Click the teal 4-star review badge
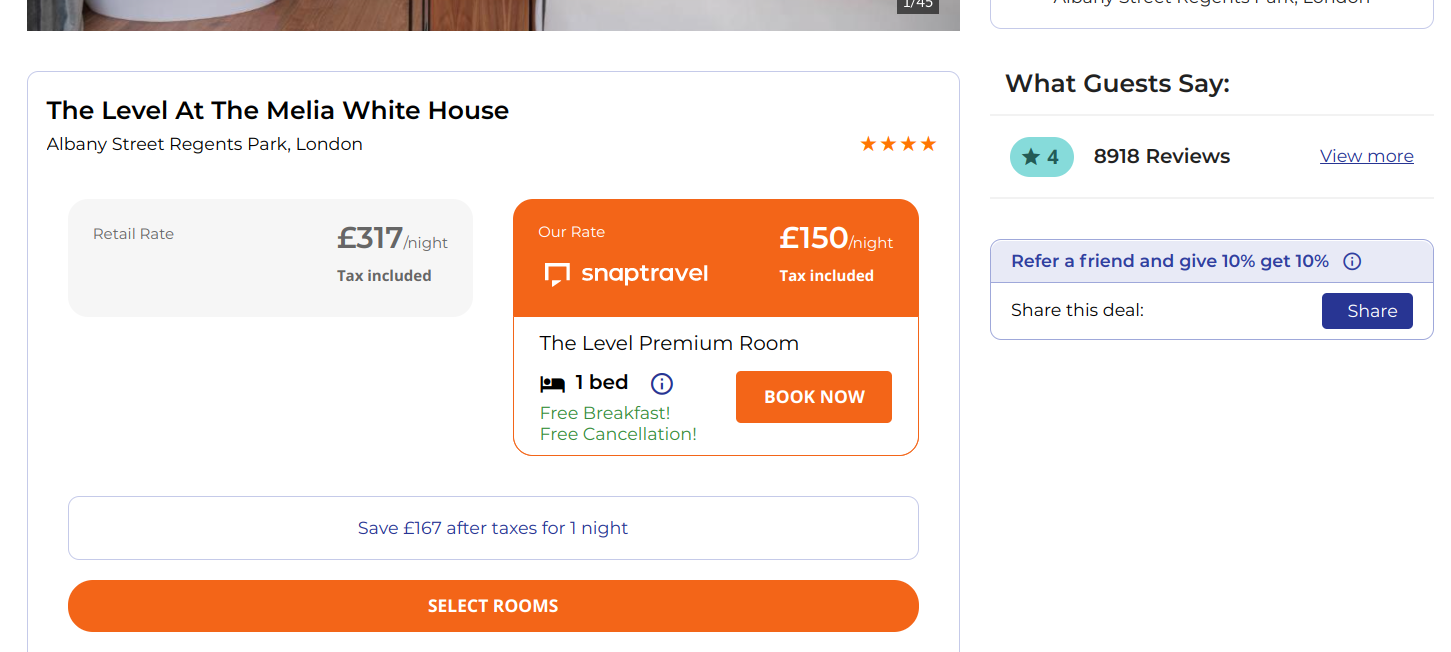Image resolution: width=1451 pixels, height=652 pixels. click(x=1041, y=157)
